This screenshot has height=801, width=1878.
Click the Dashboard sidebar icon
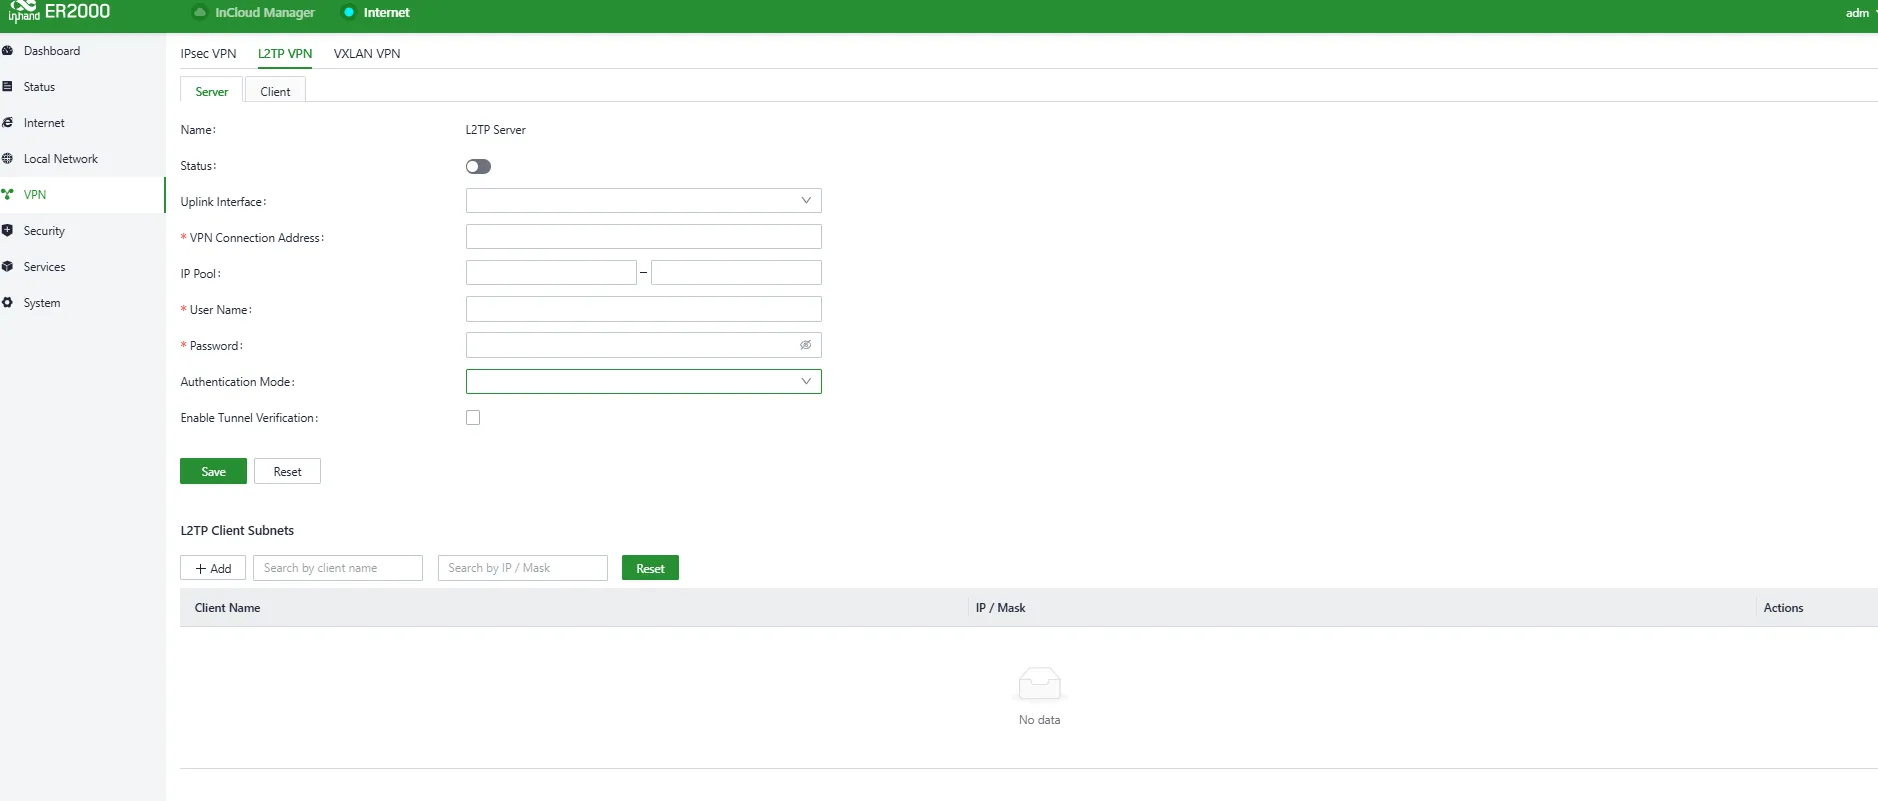7,51
